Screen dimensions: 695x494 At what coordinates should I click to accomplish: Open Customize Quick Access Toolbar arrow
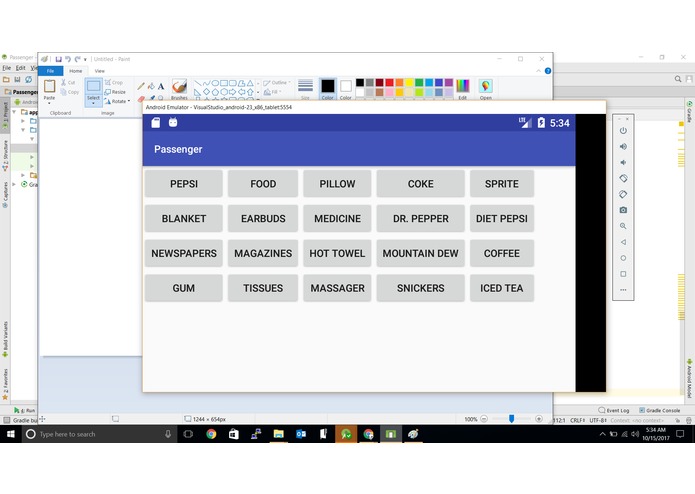(85, 59)
